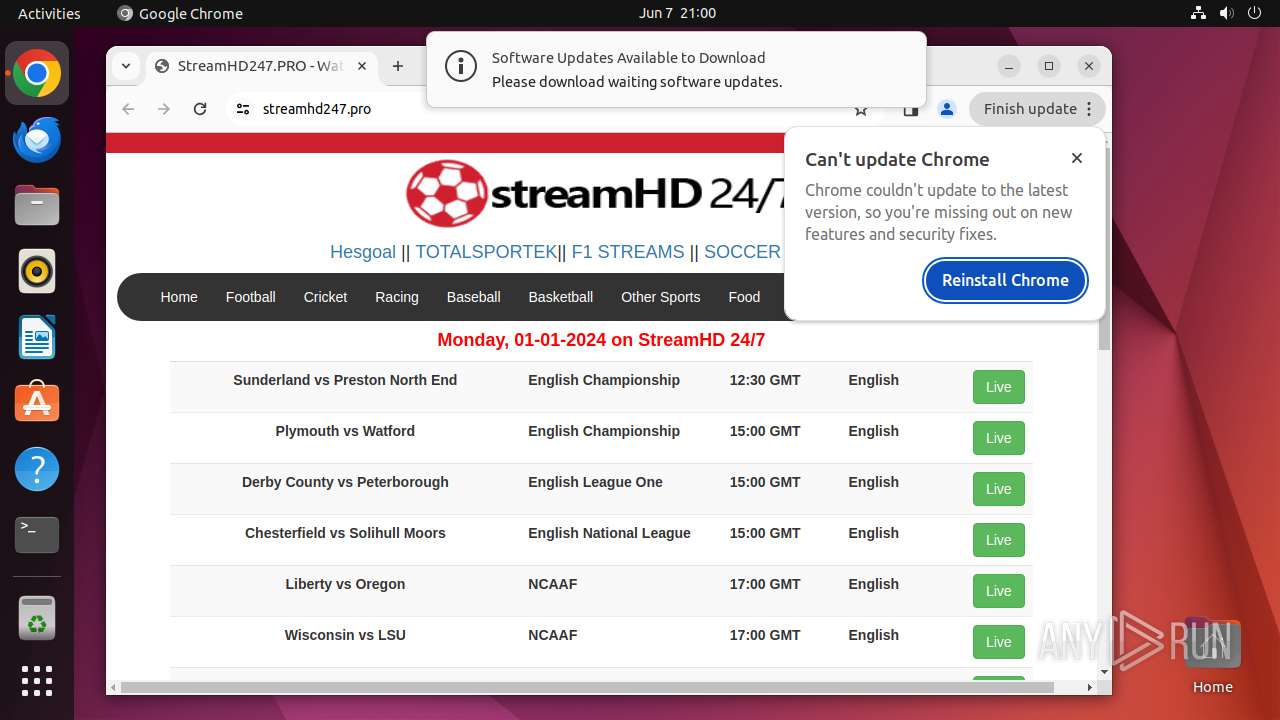Follow the F1 STREAMS link
Screen dimensions: 1280x720
(628, 252)
